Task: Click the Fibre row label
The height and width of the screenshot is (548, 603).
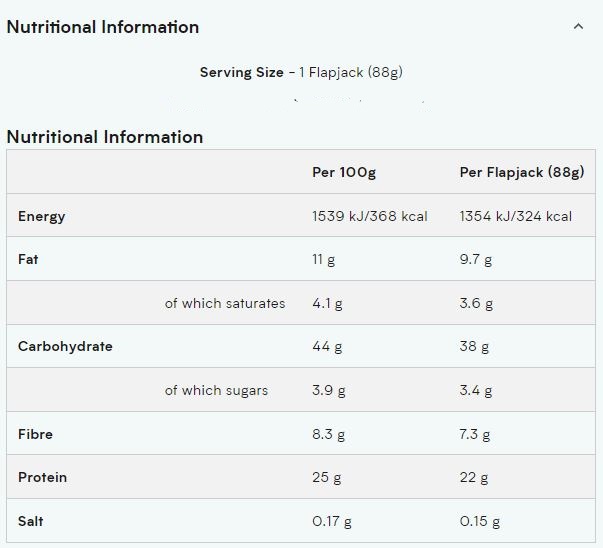Action: click(35, 434)
